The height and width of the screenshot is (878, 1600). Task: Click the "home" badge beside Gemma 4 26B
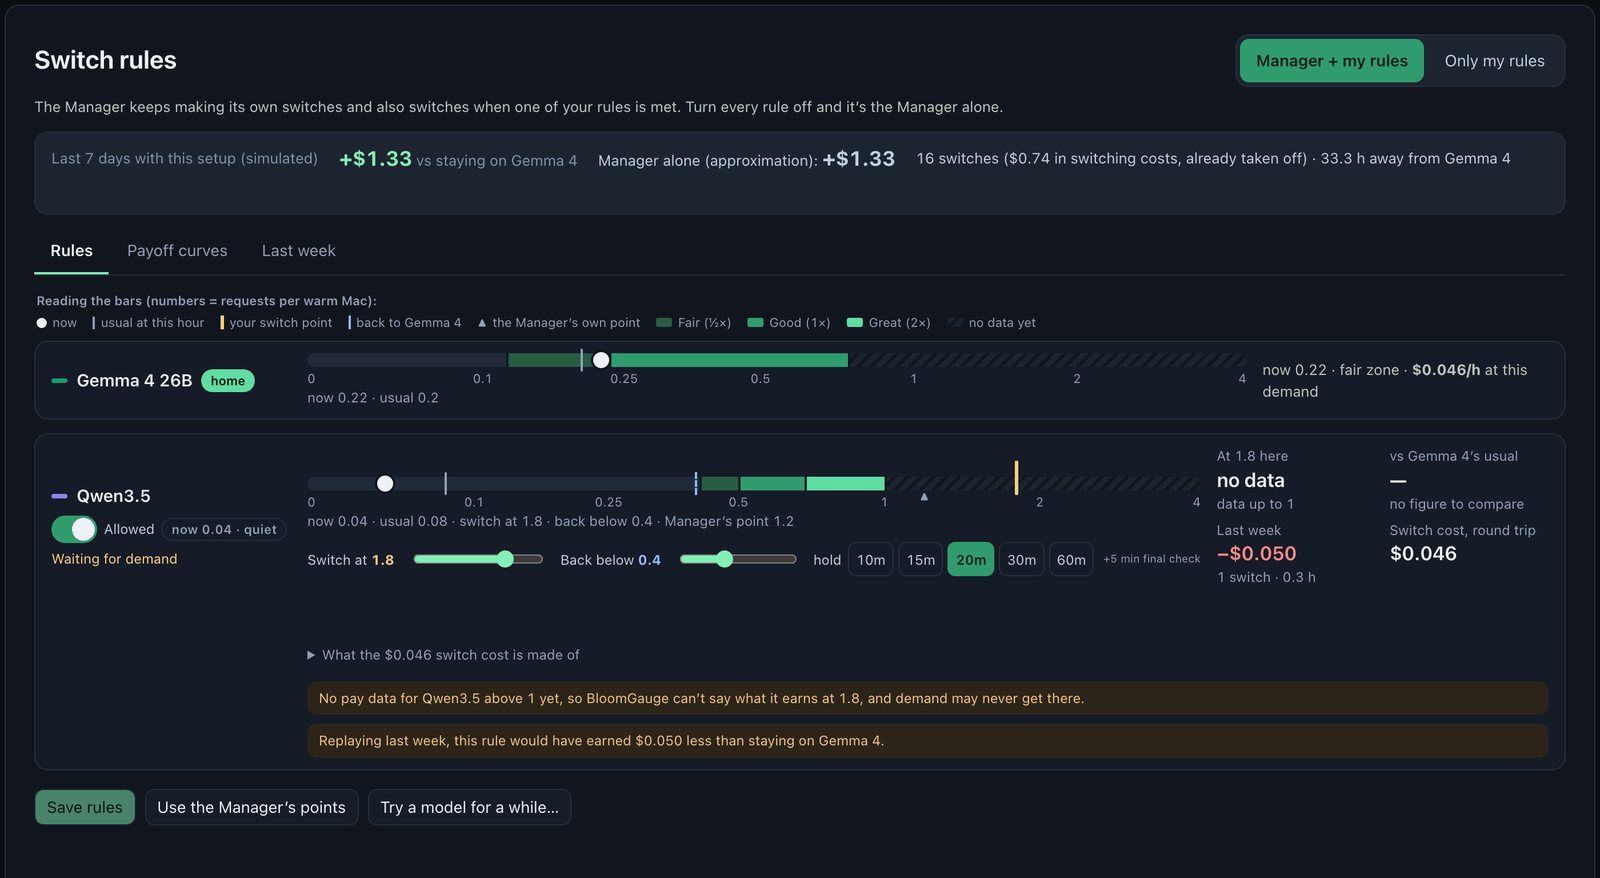(228, 381)
